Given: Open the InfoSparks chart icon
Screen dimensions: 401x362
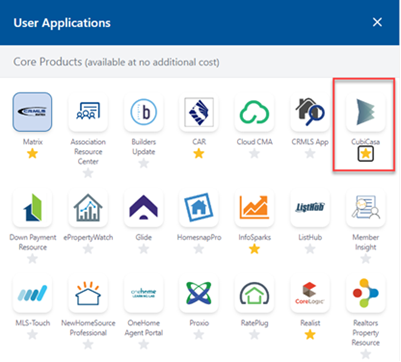Looking at the screenshot, I should click(255, 207).
